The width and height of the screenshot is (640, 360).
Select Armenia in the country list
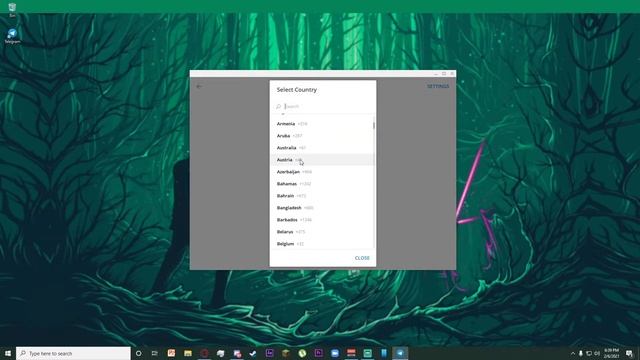pos(322,124)
